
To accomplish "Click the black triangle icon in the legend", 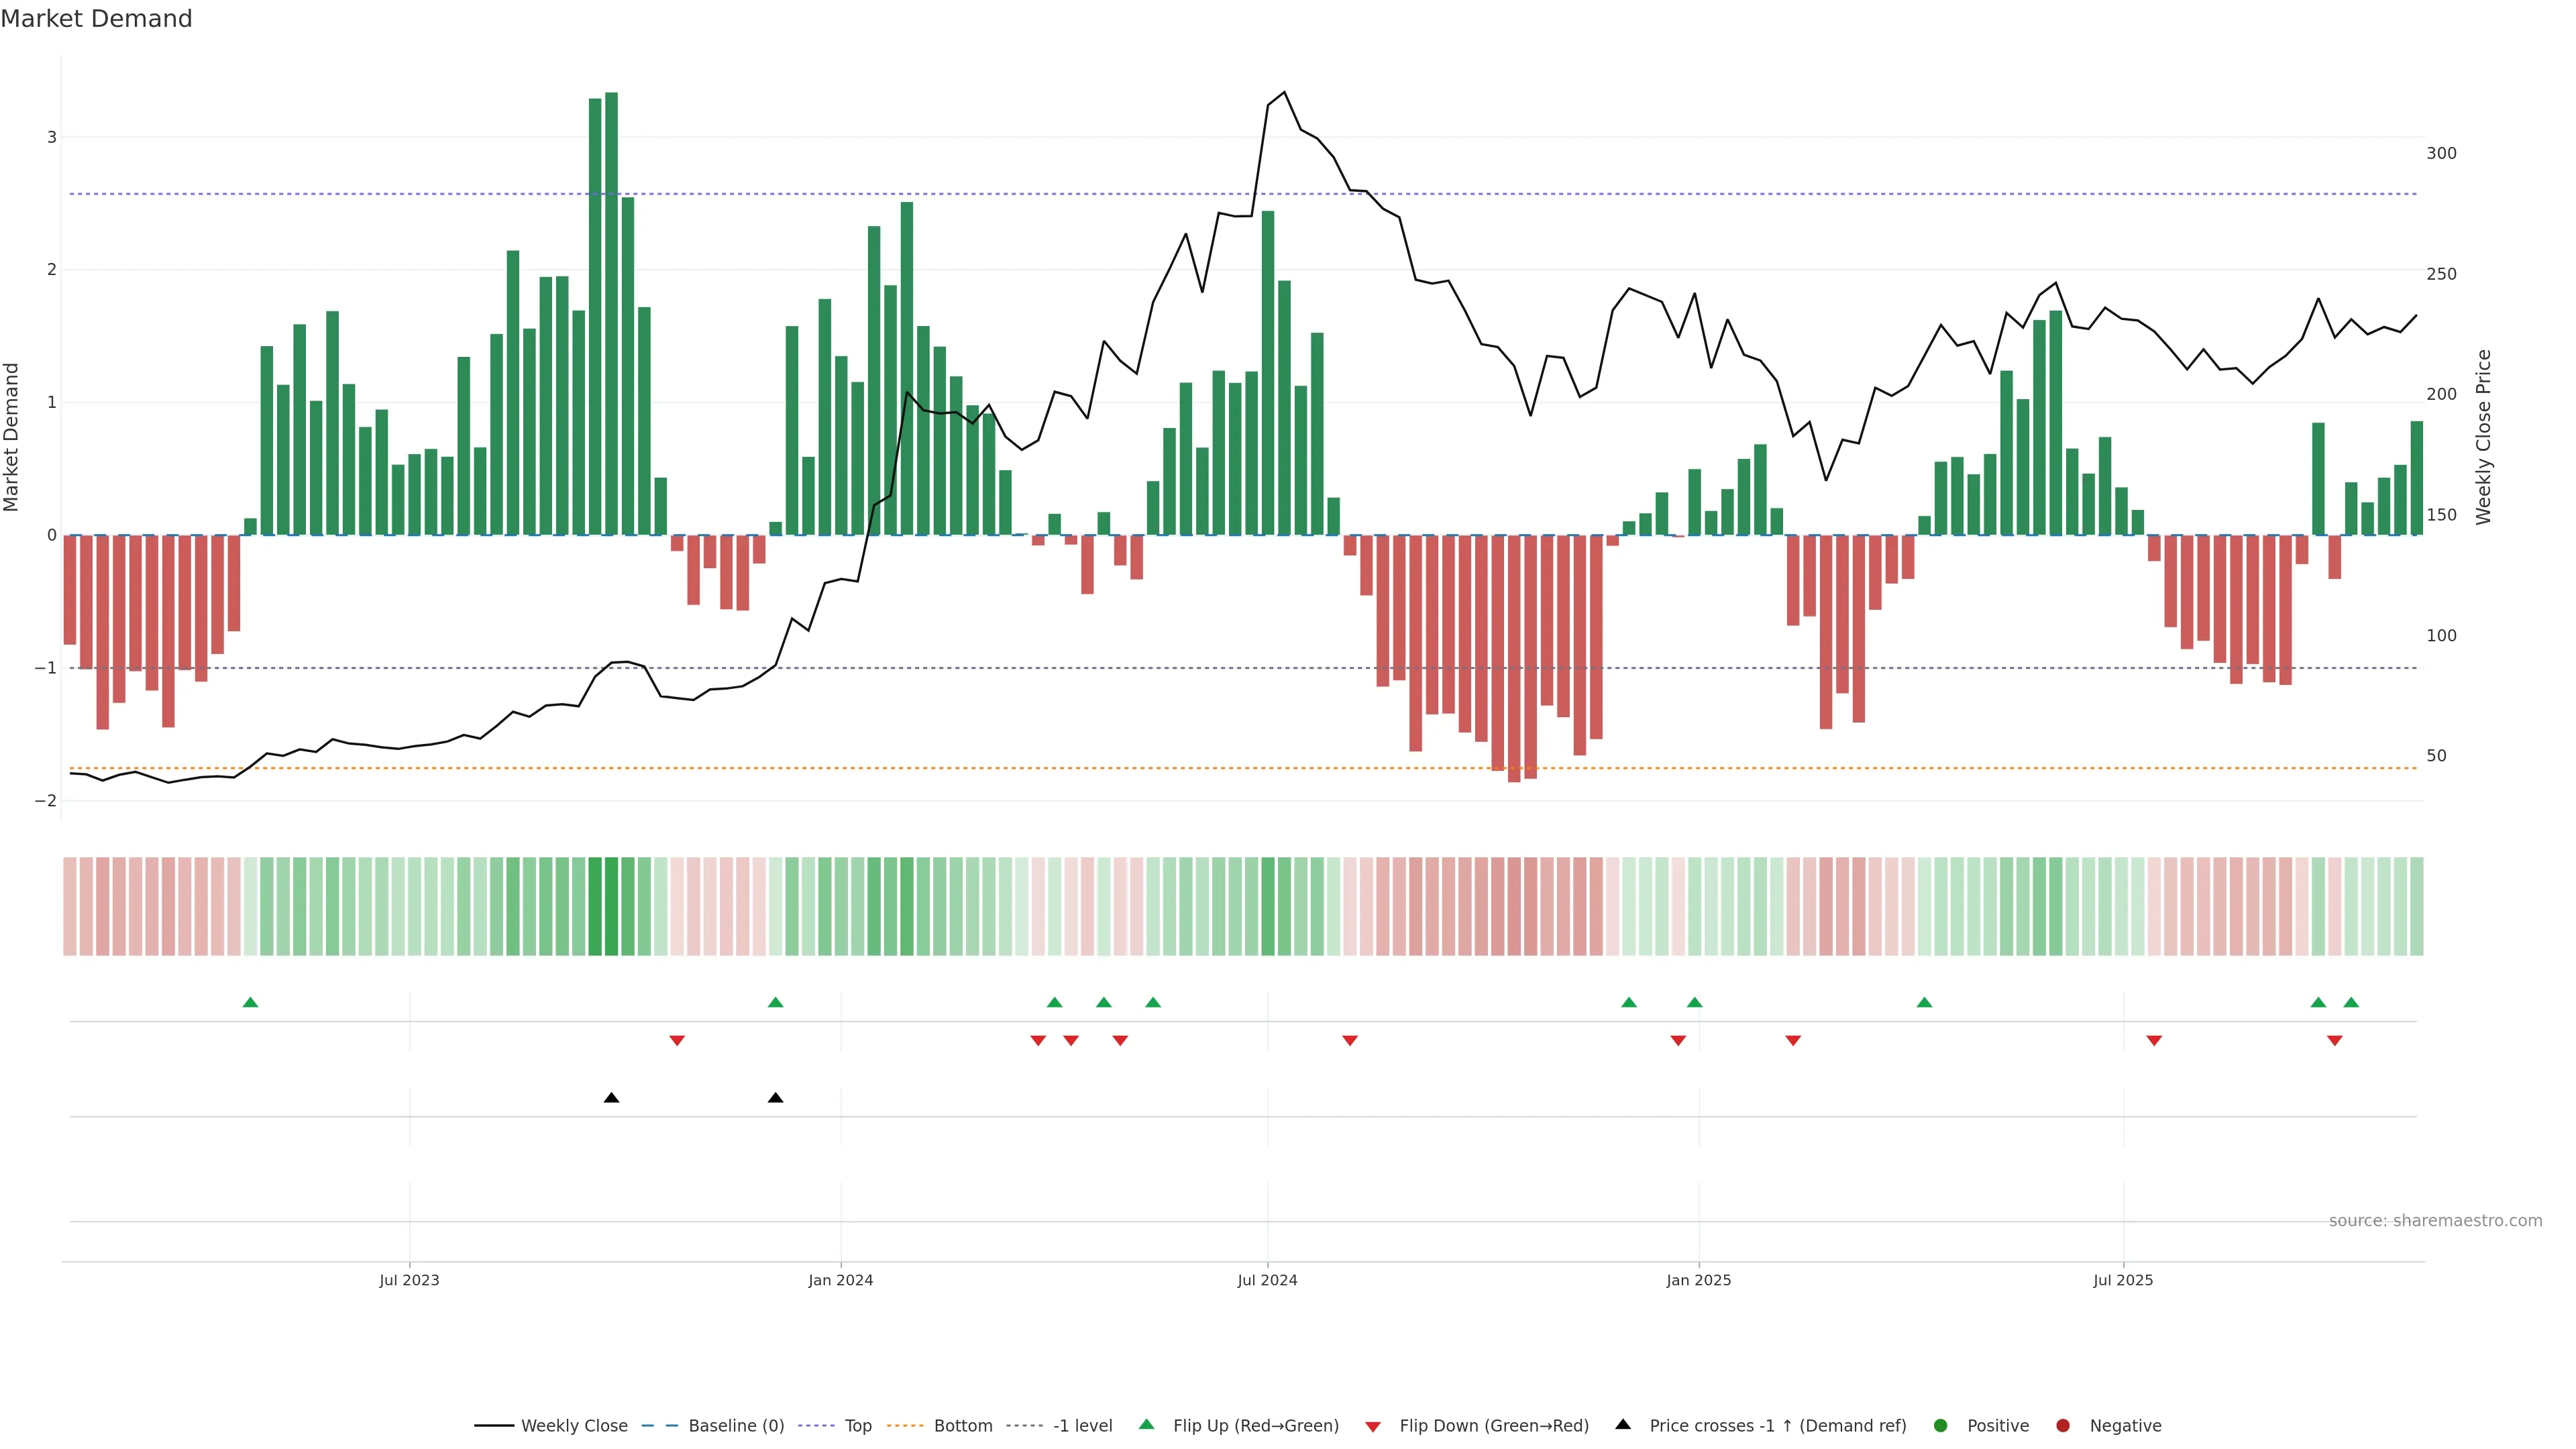I will point(1623,1424).
